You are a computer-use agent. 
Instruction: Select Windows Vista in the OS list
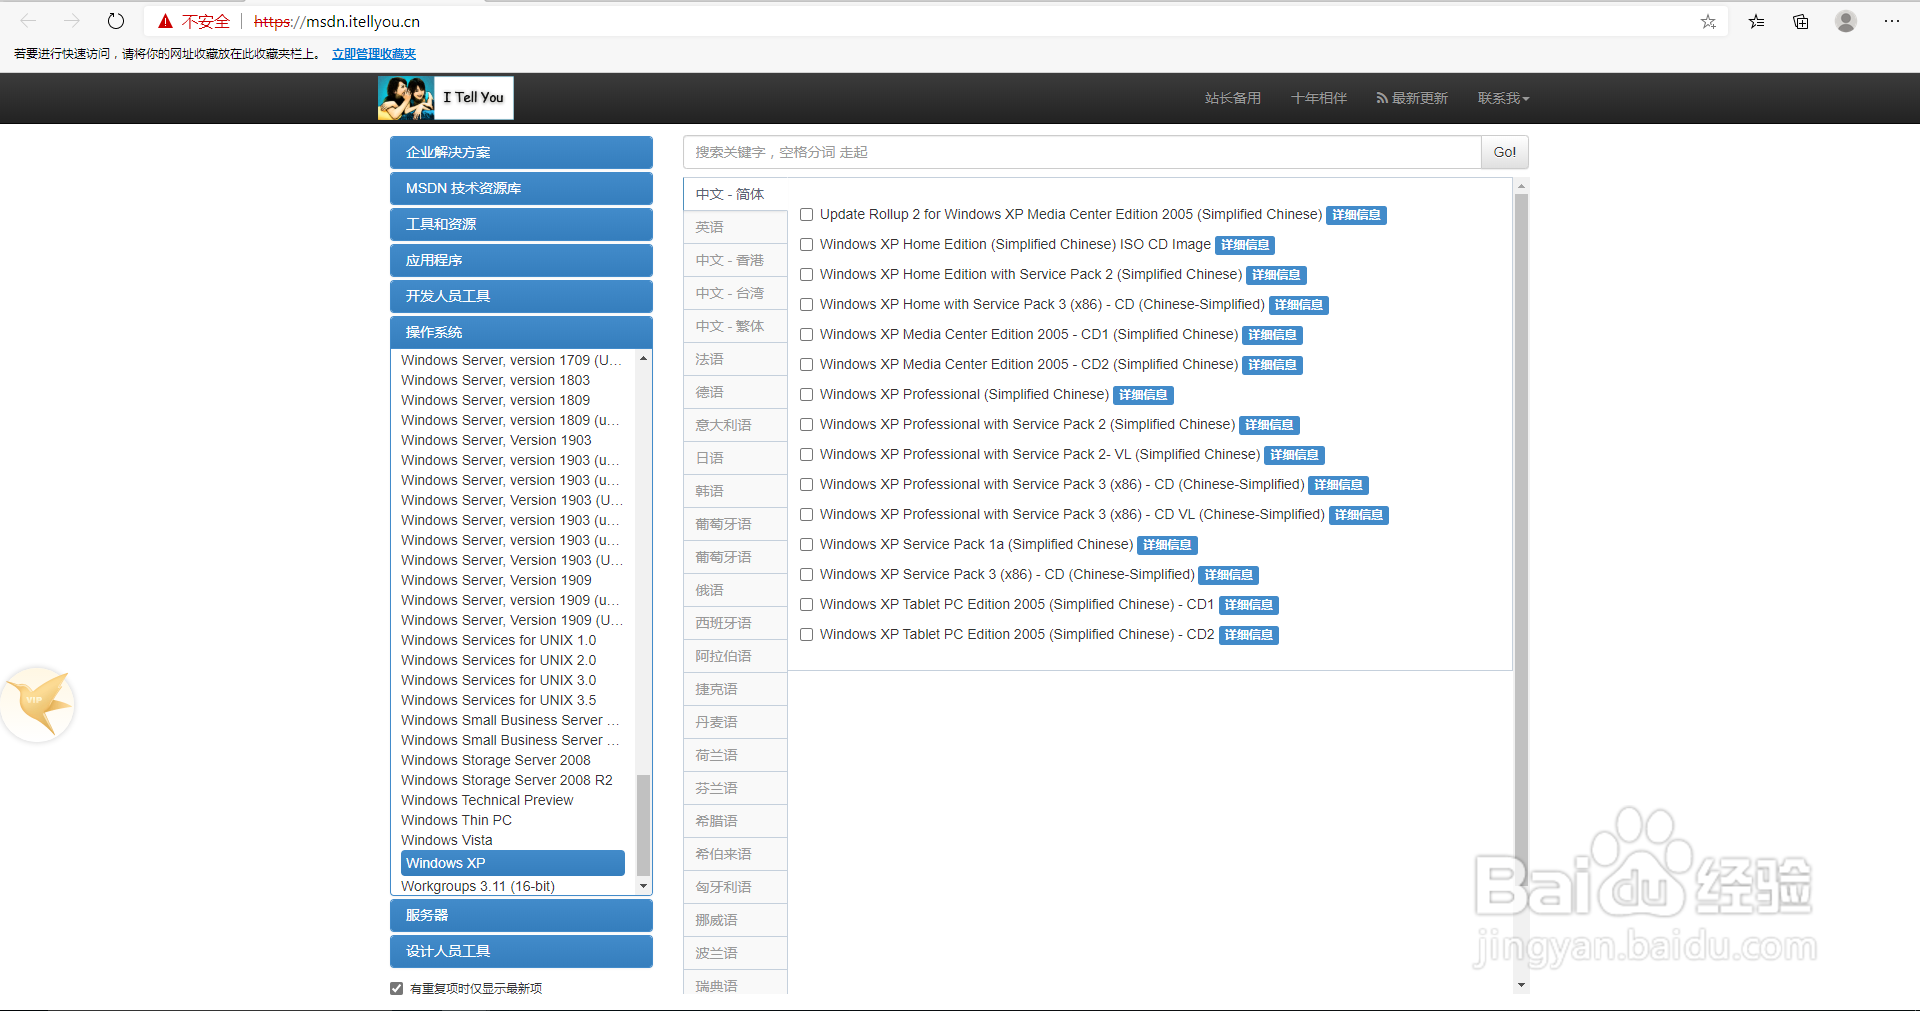[x=447, y=840]
